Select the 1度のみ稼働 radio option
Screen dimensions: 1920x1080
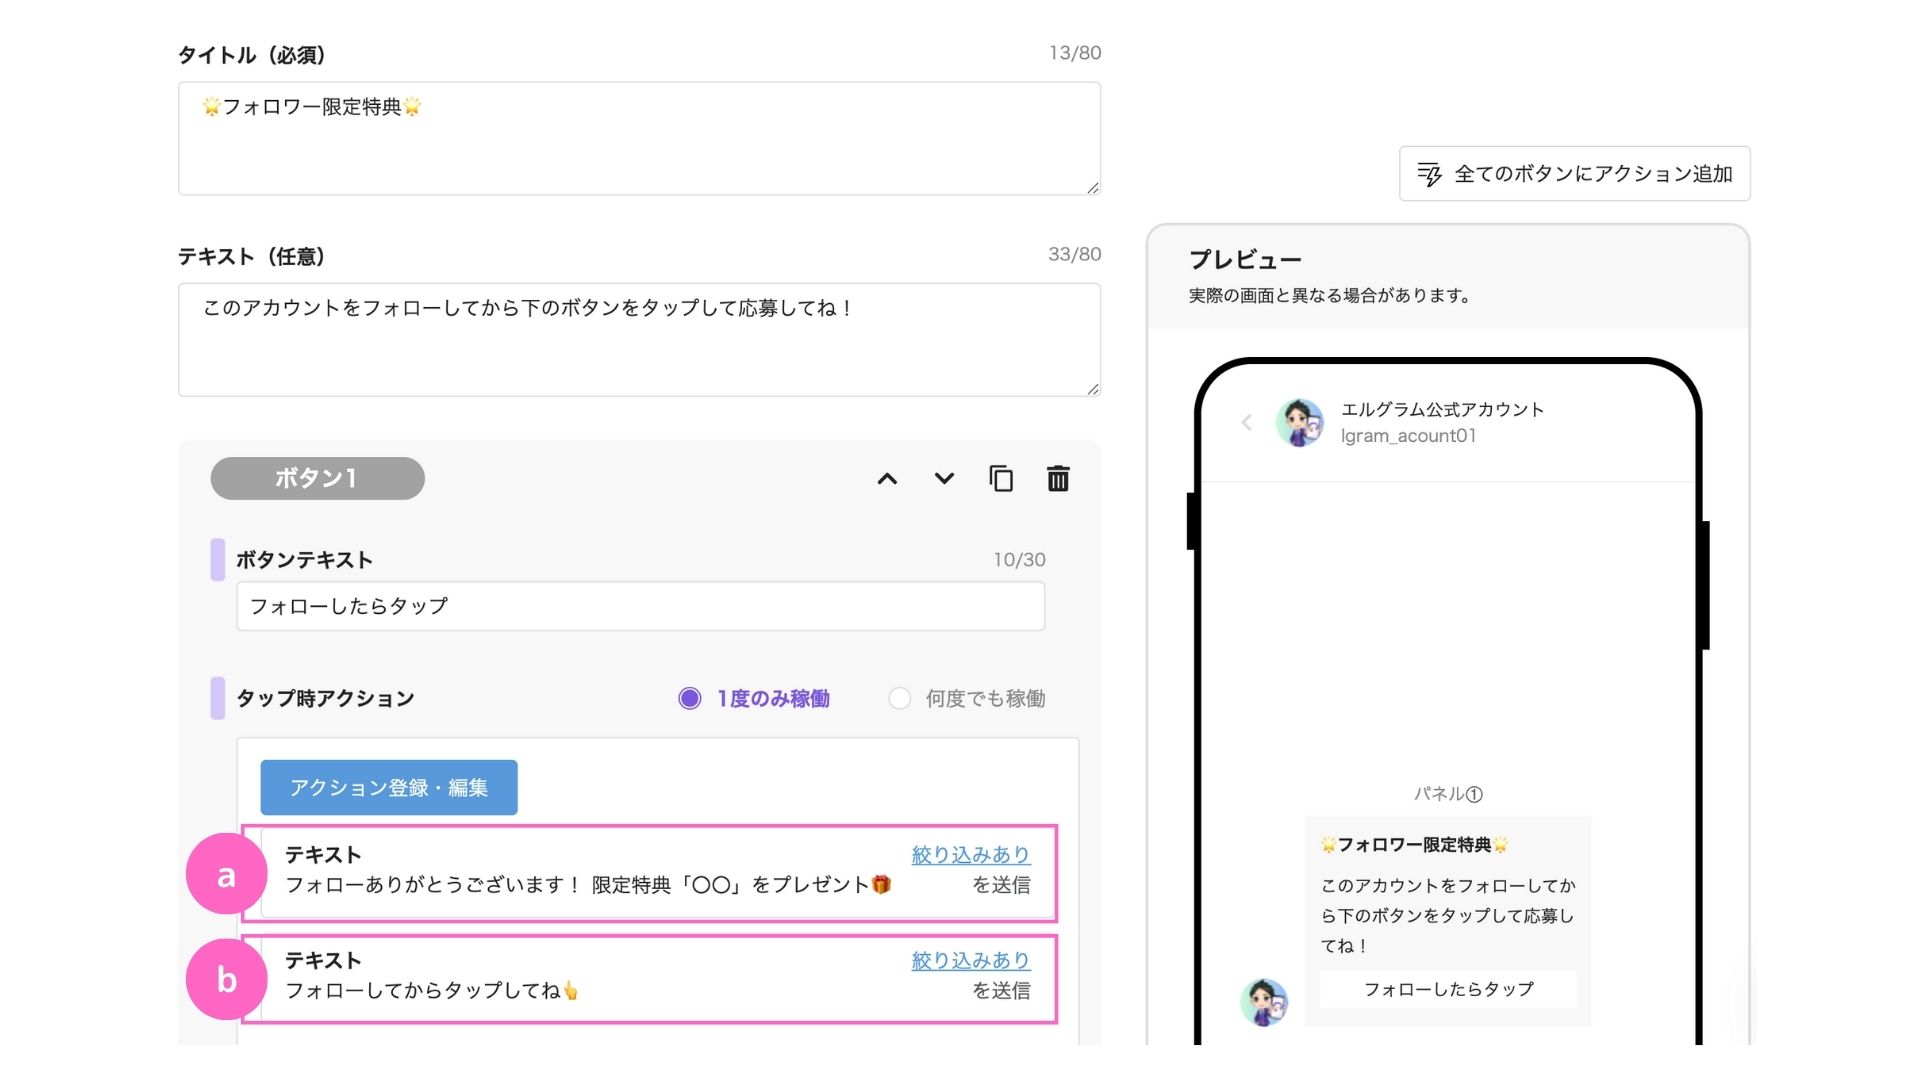(689, 698)
